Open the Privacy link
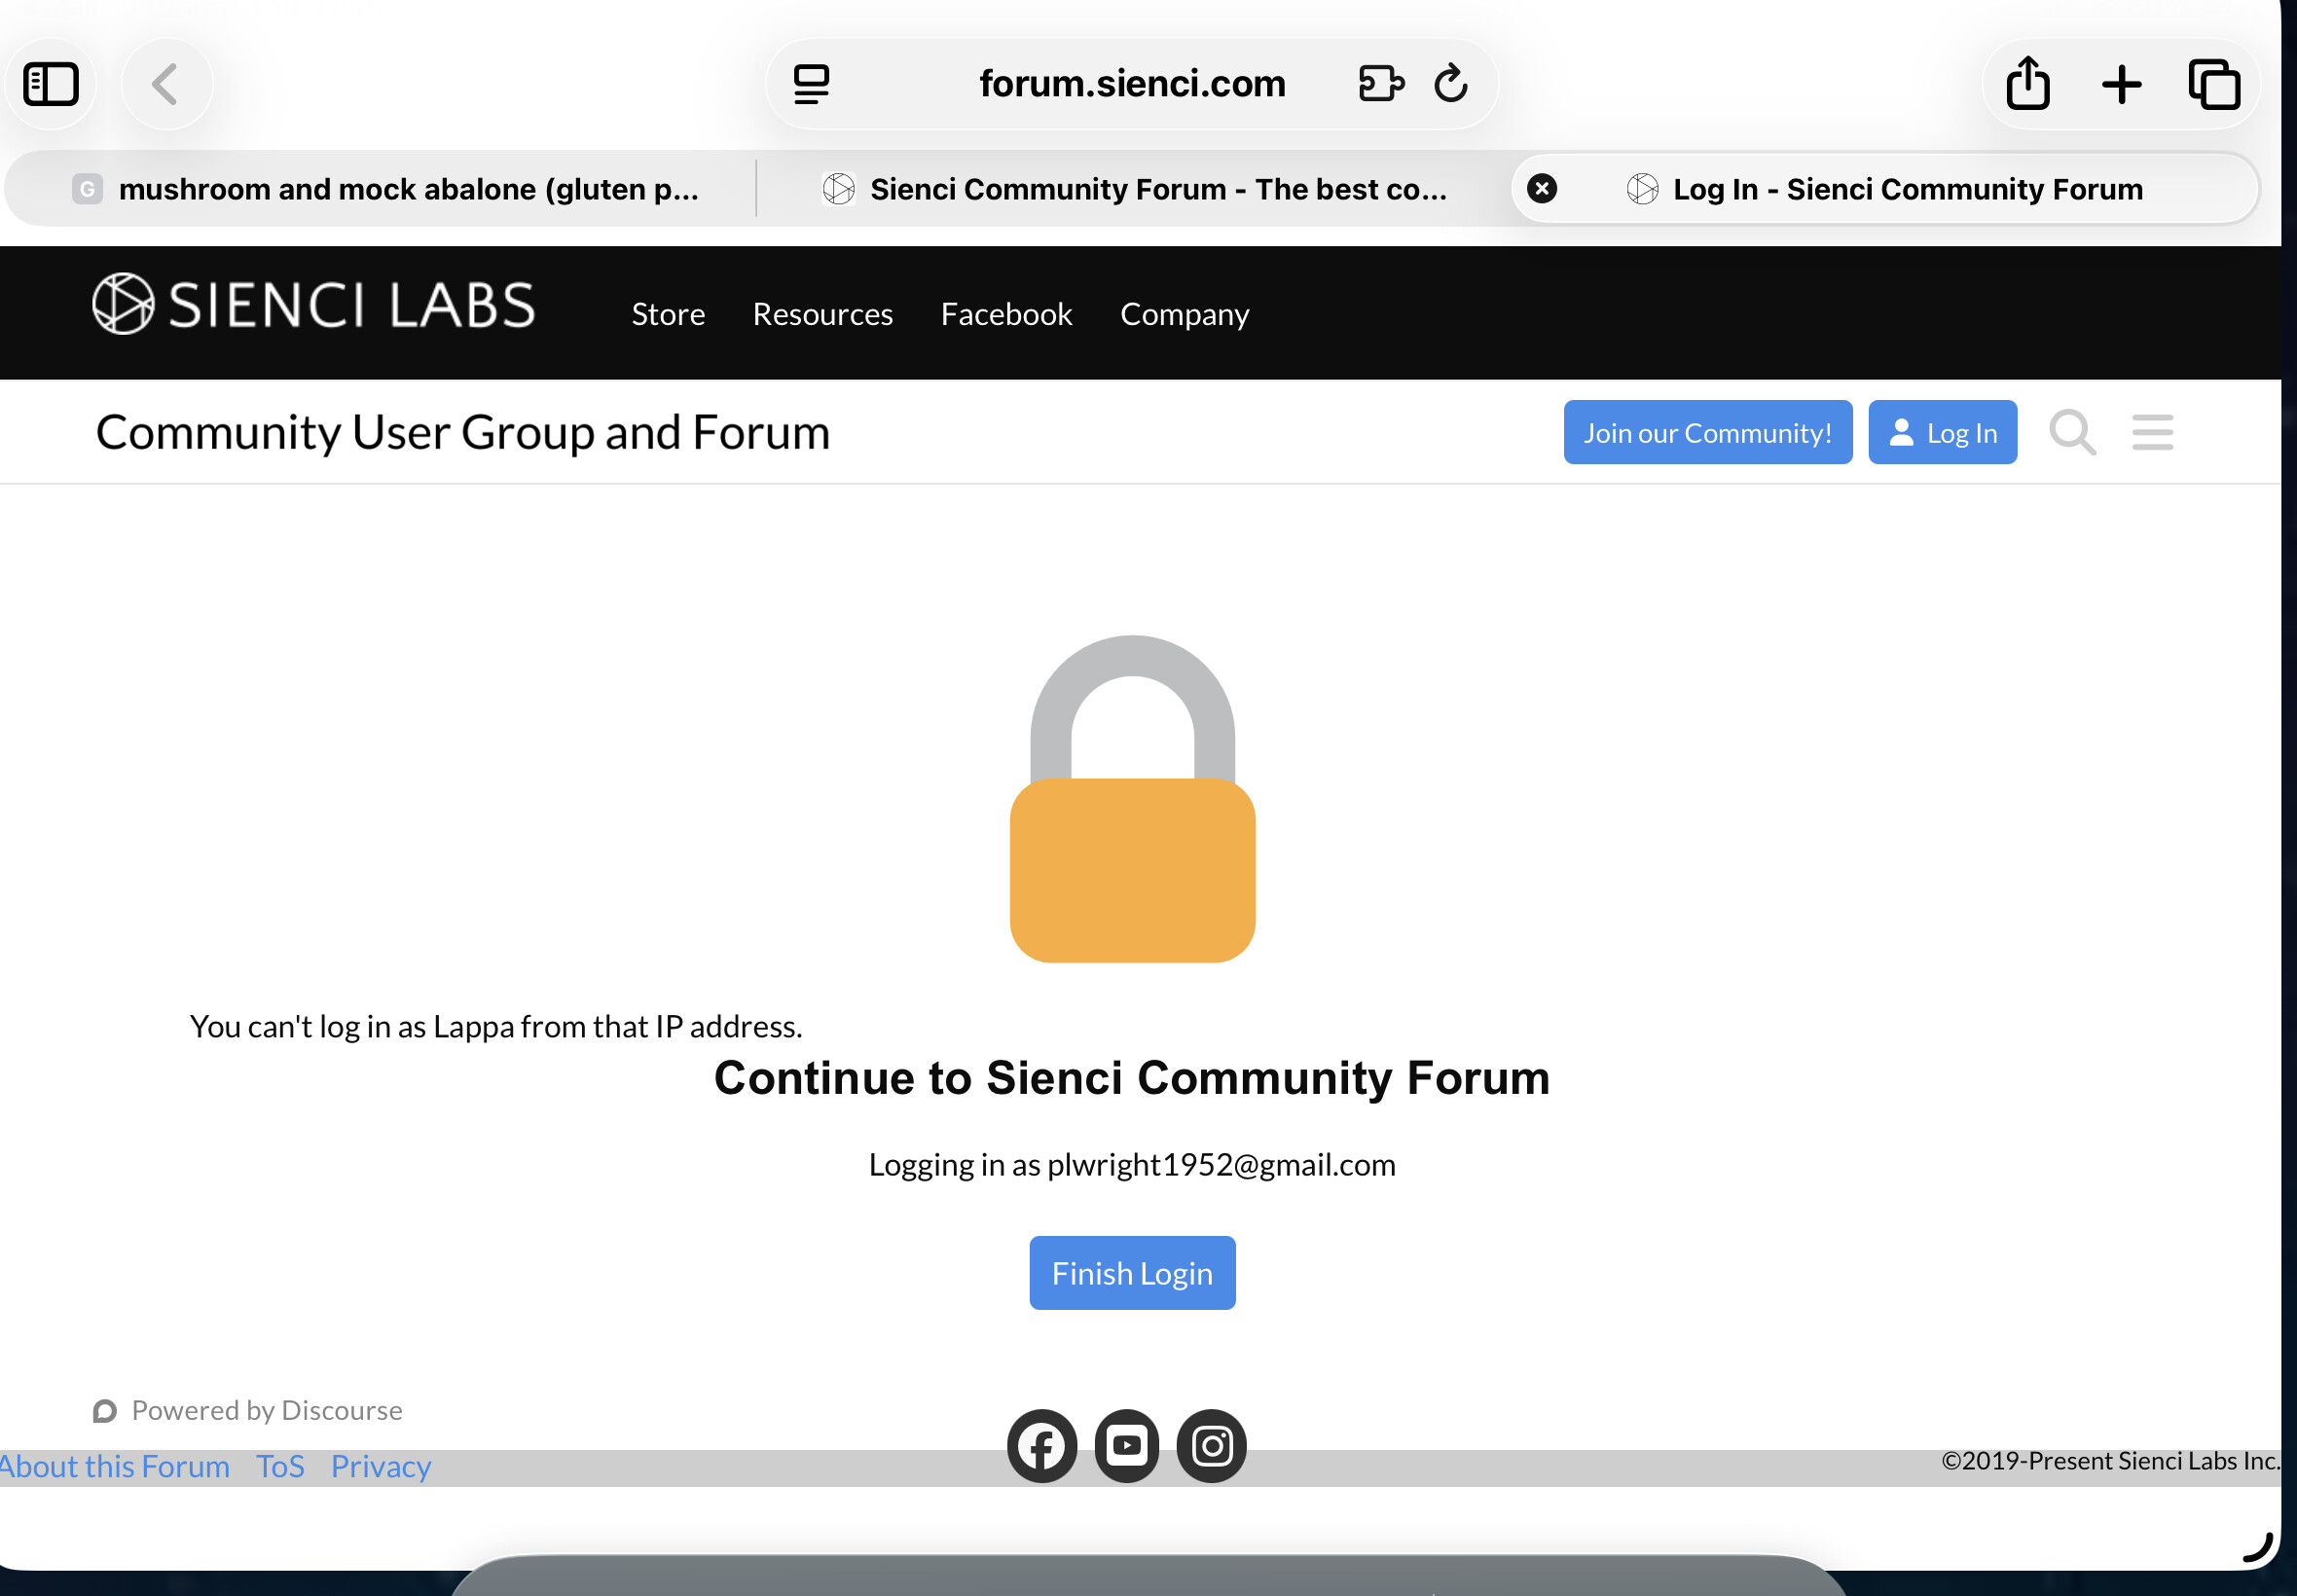 [381, 1466]
